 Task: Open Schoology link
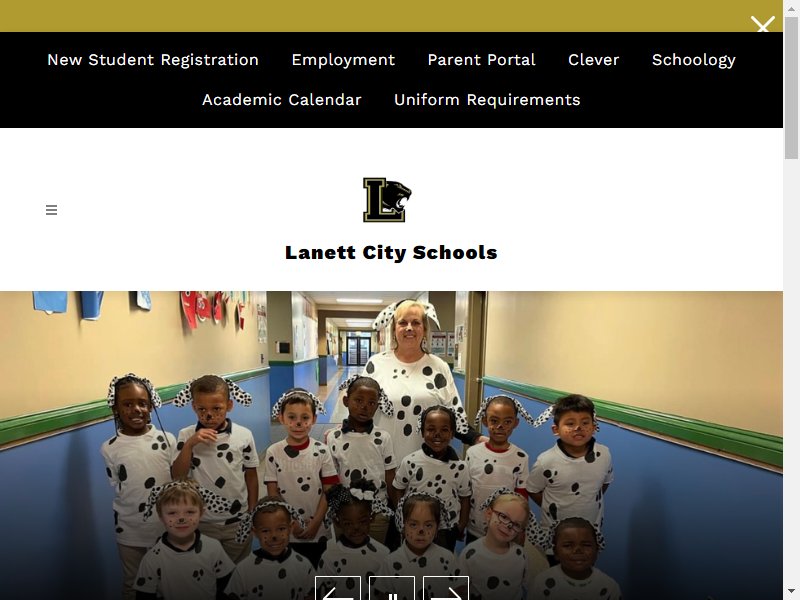click(x=694, y=60)
